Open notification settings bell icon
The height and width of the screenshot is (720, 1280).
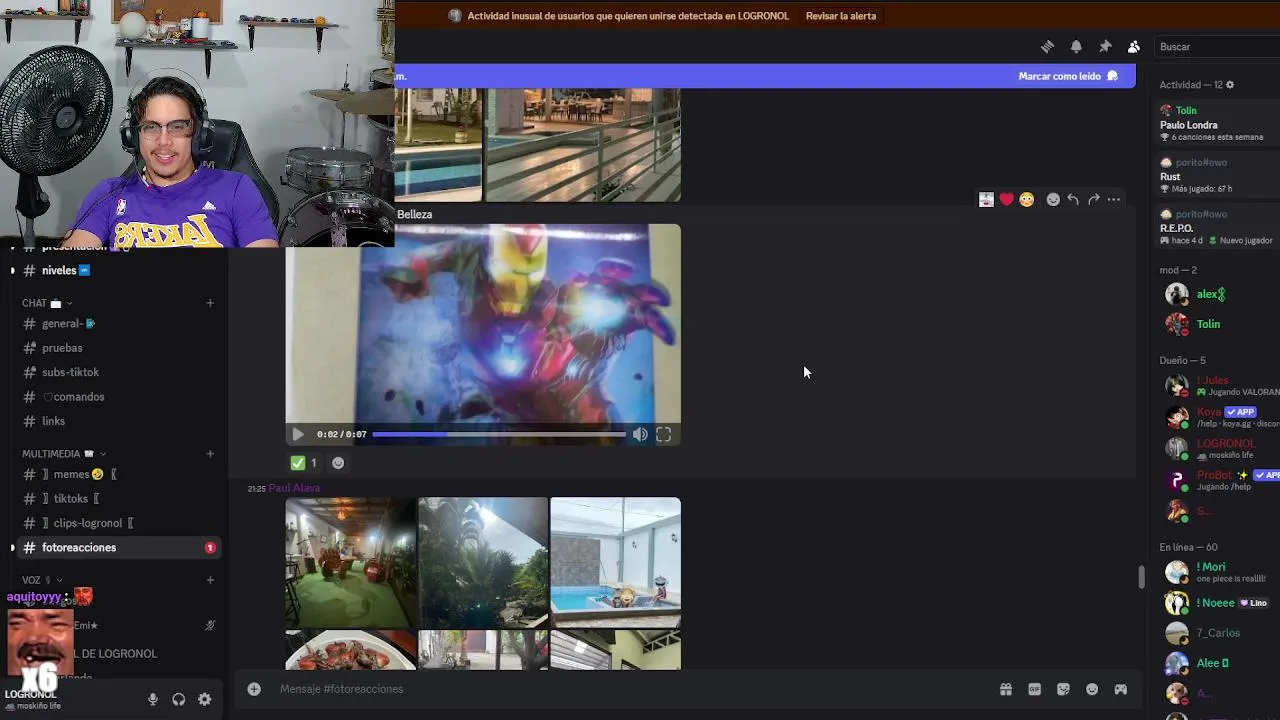click(x=1076, y=47)
